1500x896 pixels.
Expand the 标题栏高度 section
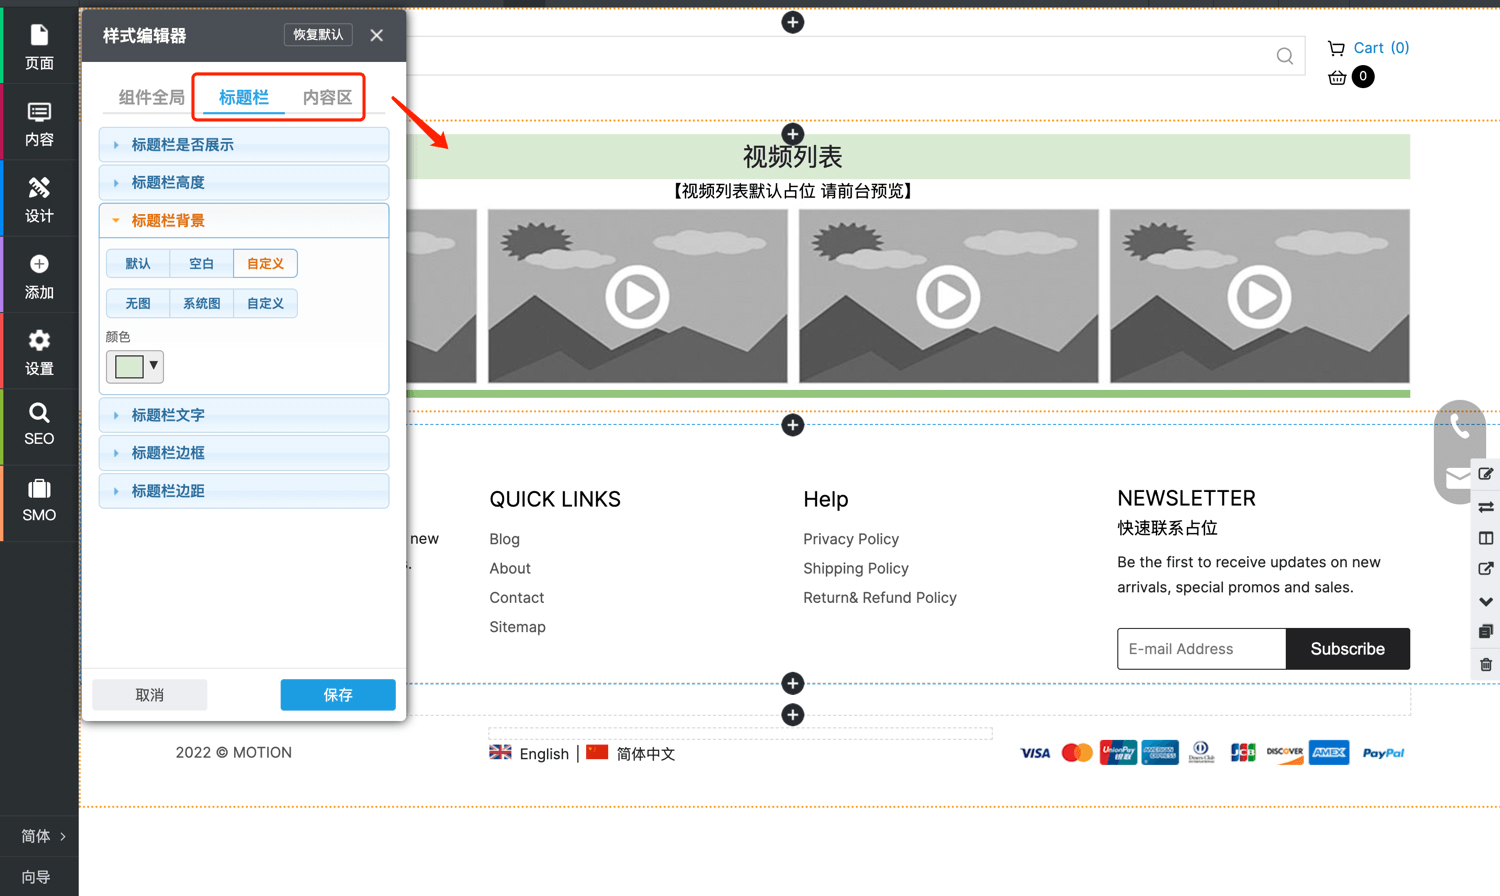point(244,183)
